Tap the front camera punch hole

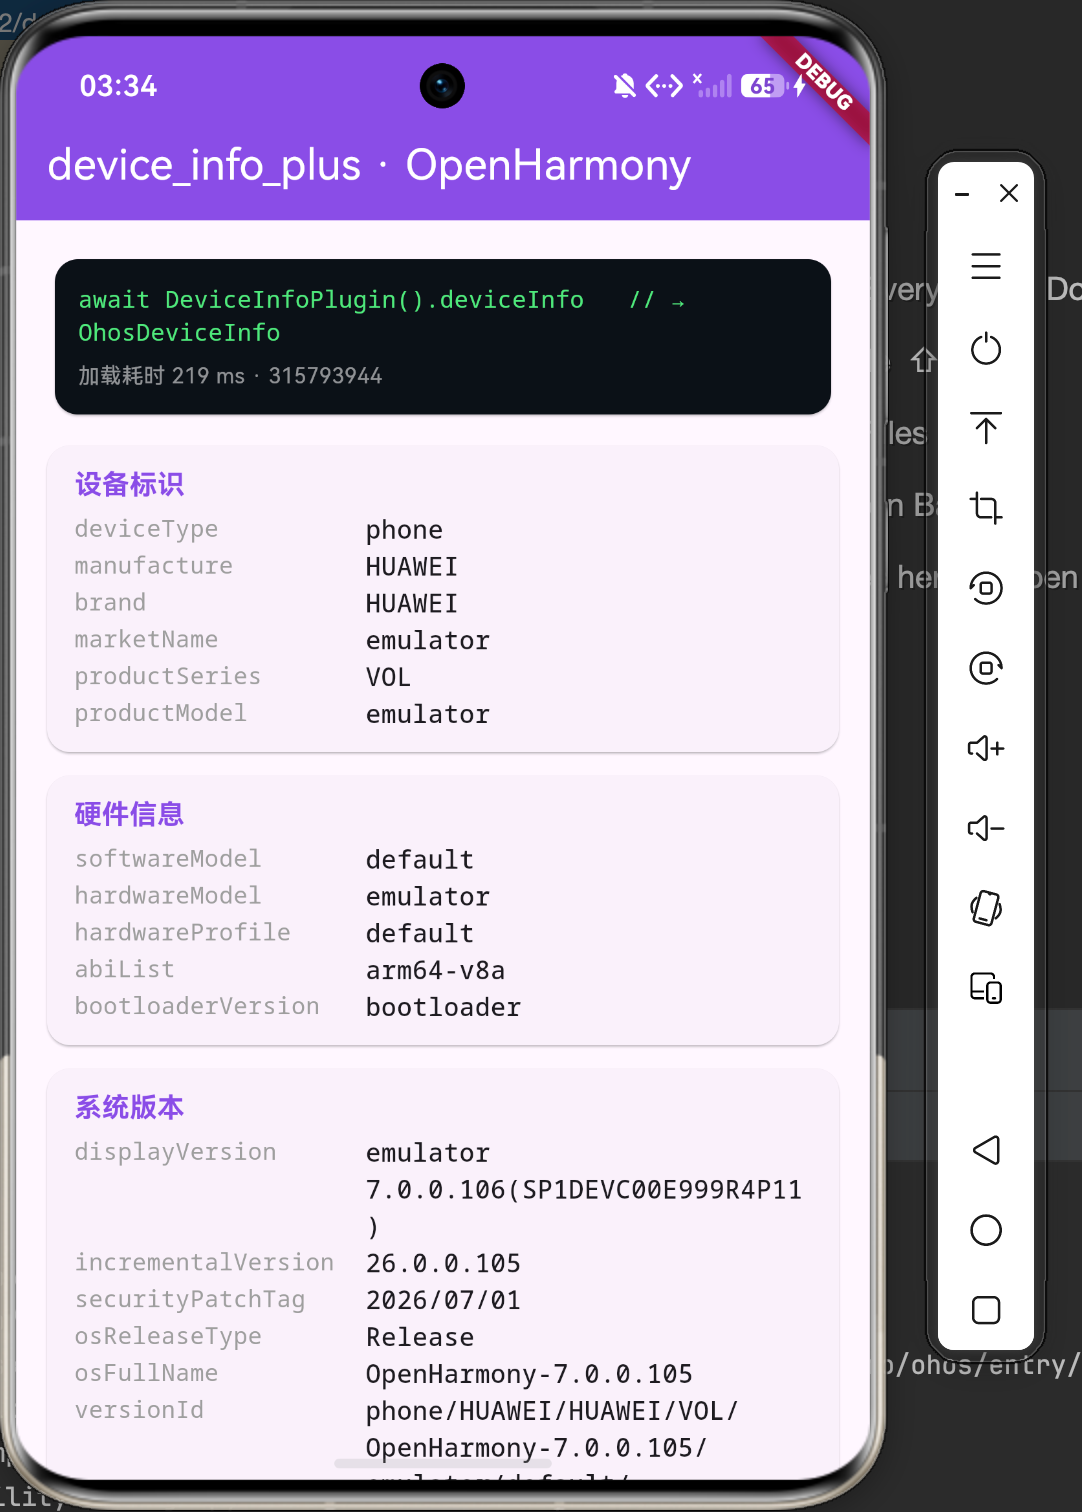pyautogui.click(x=442, y=86)
